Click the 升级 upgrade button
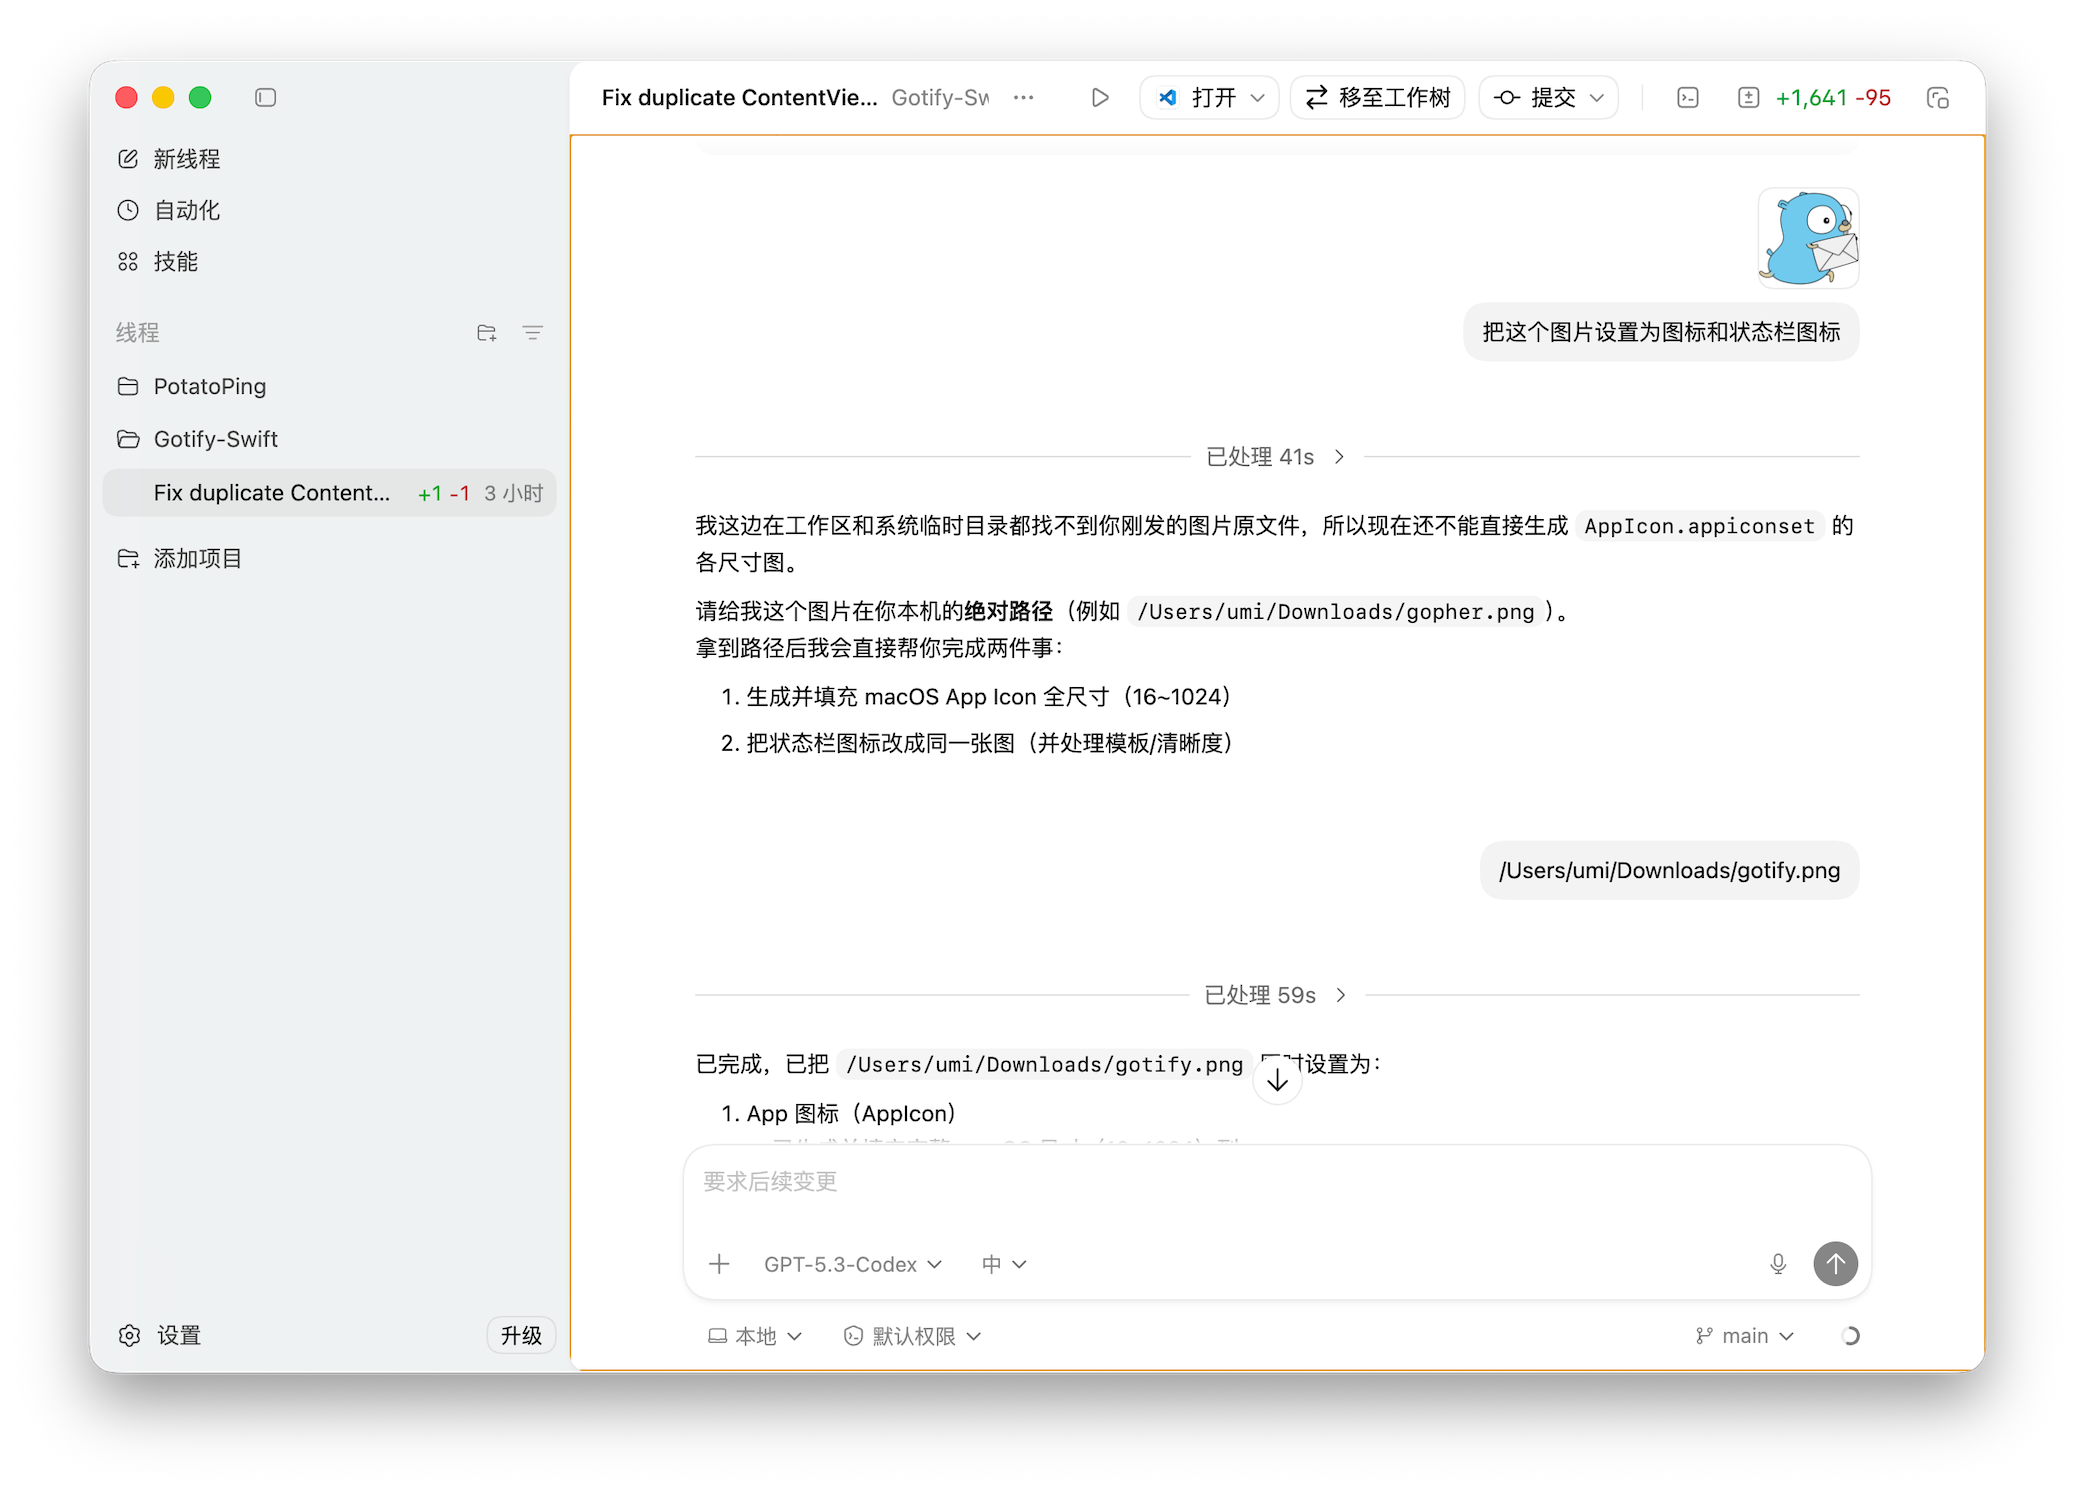This screenshot has width=2075, height=1491. (x=521, y=1335)
